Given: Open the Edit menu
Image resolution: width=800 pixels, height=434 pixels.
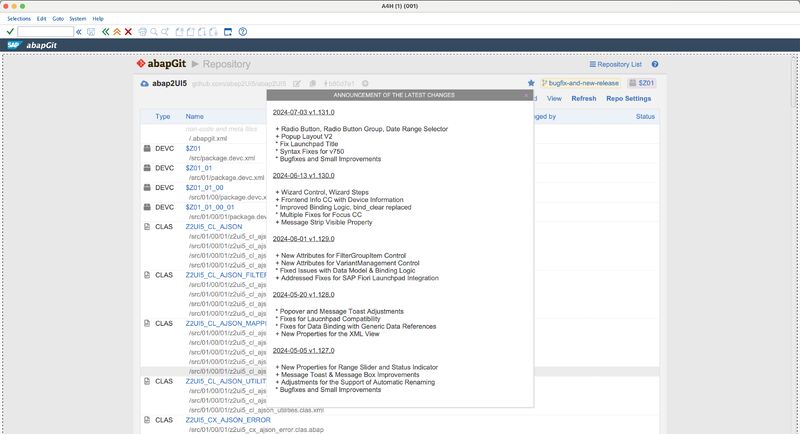Looking at the screenshot, I should tap(41, 18).
